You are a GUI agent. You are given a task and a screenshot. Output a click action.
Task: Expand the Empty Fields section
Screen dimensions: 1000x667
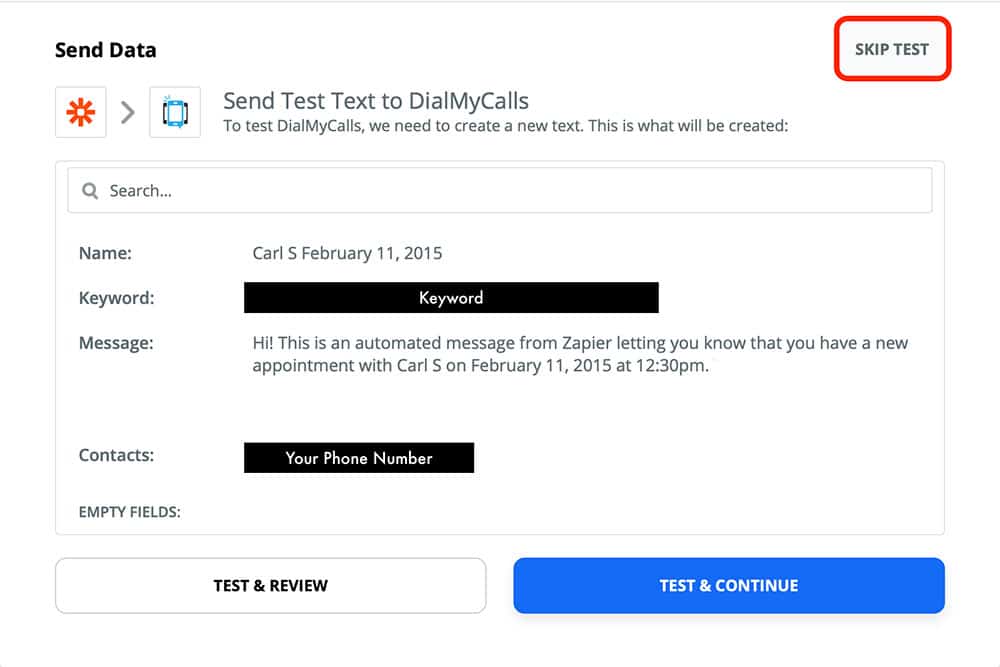click(x=129, y=512)
